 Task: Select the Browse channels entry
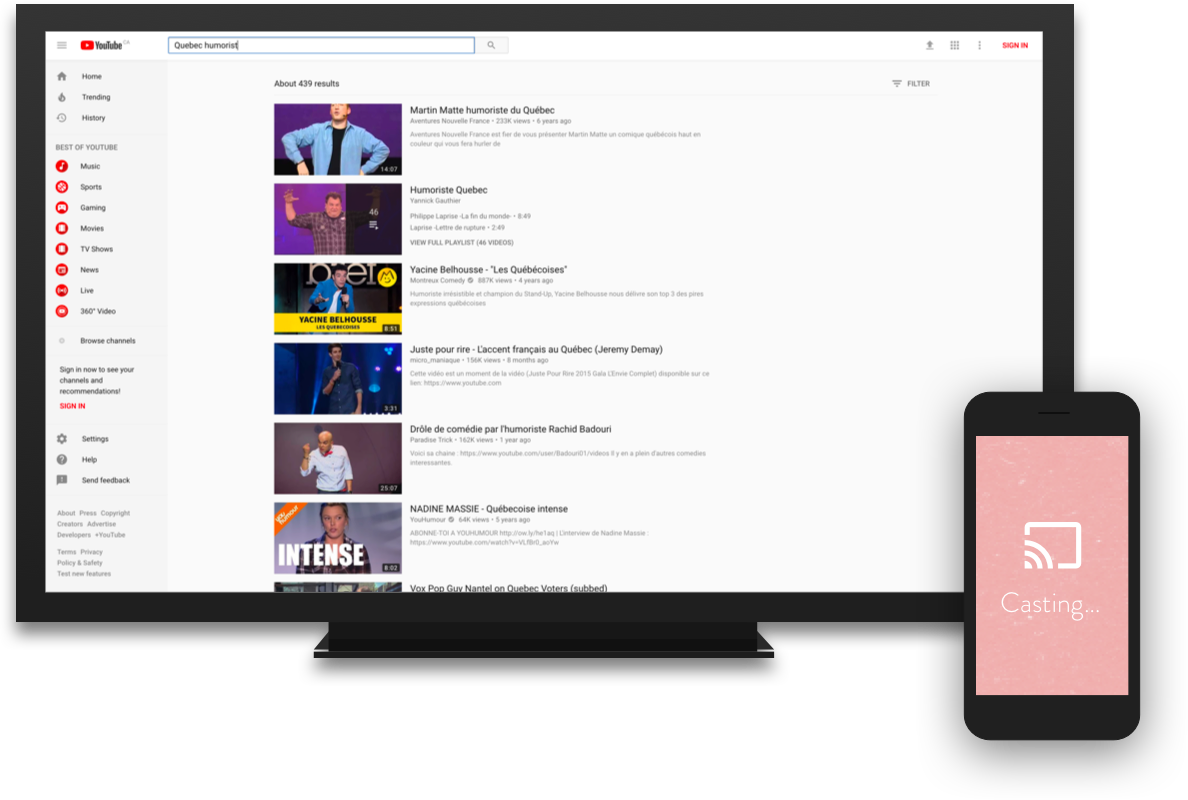coord(108,341)
